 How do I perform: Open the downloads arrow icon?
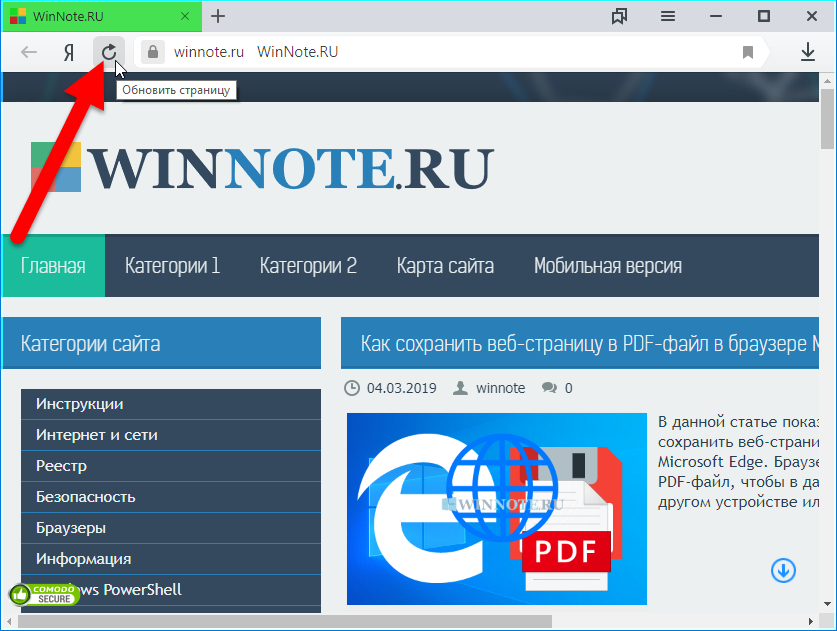pos(808,52)
